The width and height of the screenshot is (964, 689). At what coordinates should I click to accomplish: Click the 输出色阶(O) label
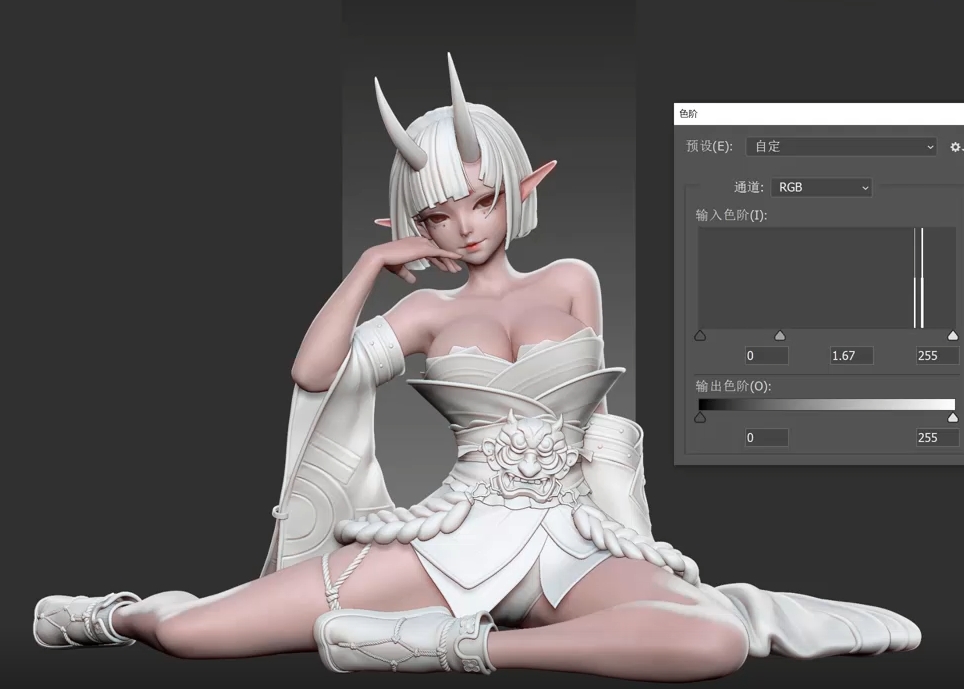pyautogui.click(x=733, y=386)
